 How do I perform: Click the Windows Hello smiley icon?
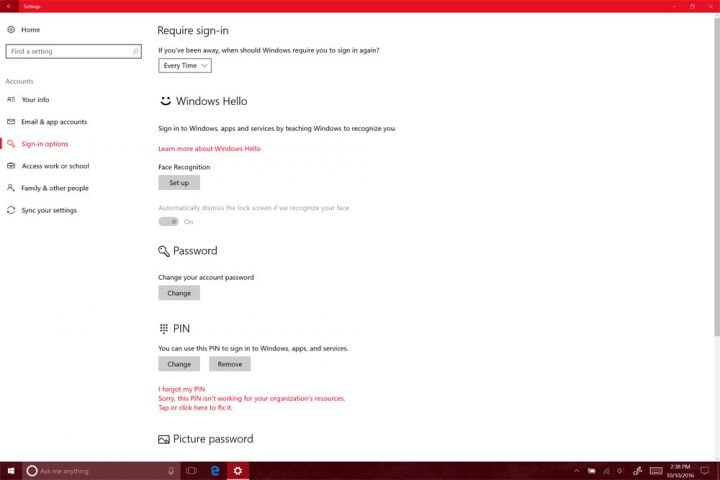165,101
